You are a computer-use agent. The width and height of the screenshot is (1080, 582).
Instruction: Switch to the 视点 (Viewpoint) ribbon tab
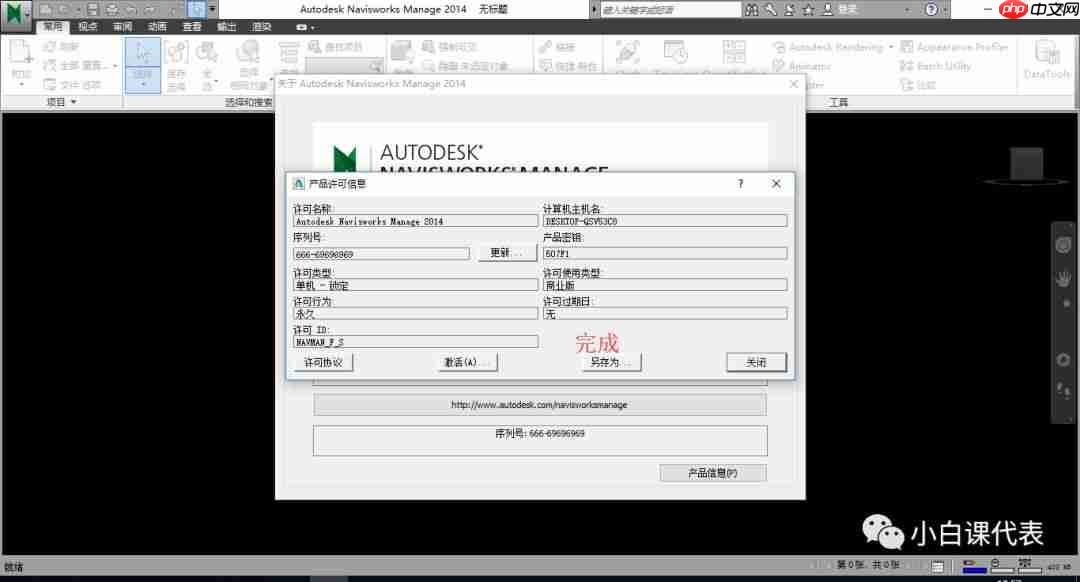(87, 26)
